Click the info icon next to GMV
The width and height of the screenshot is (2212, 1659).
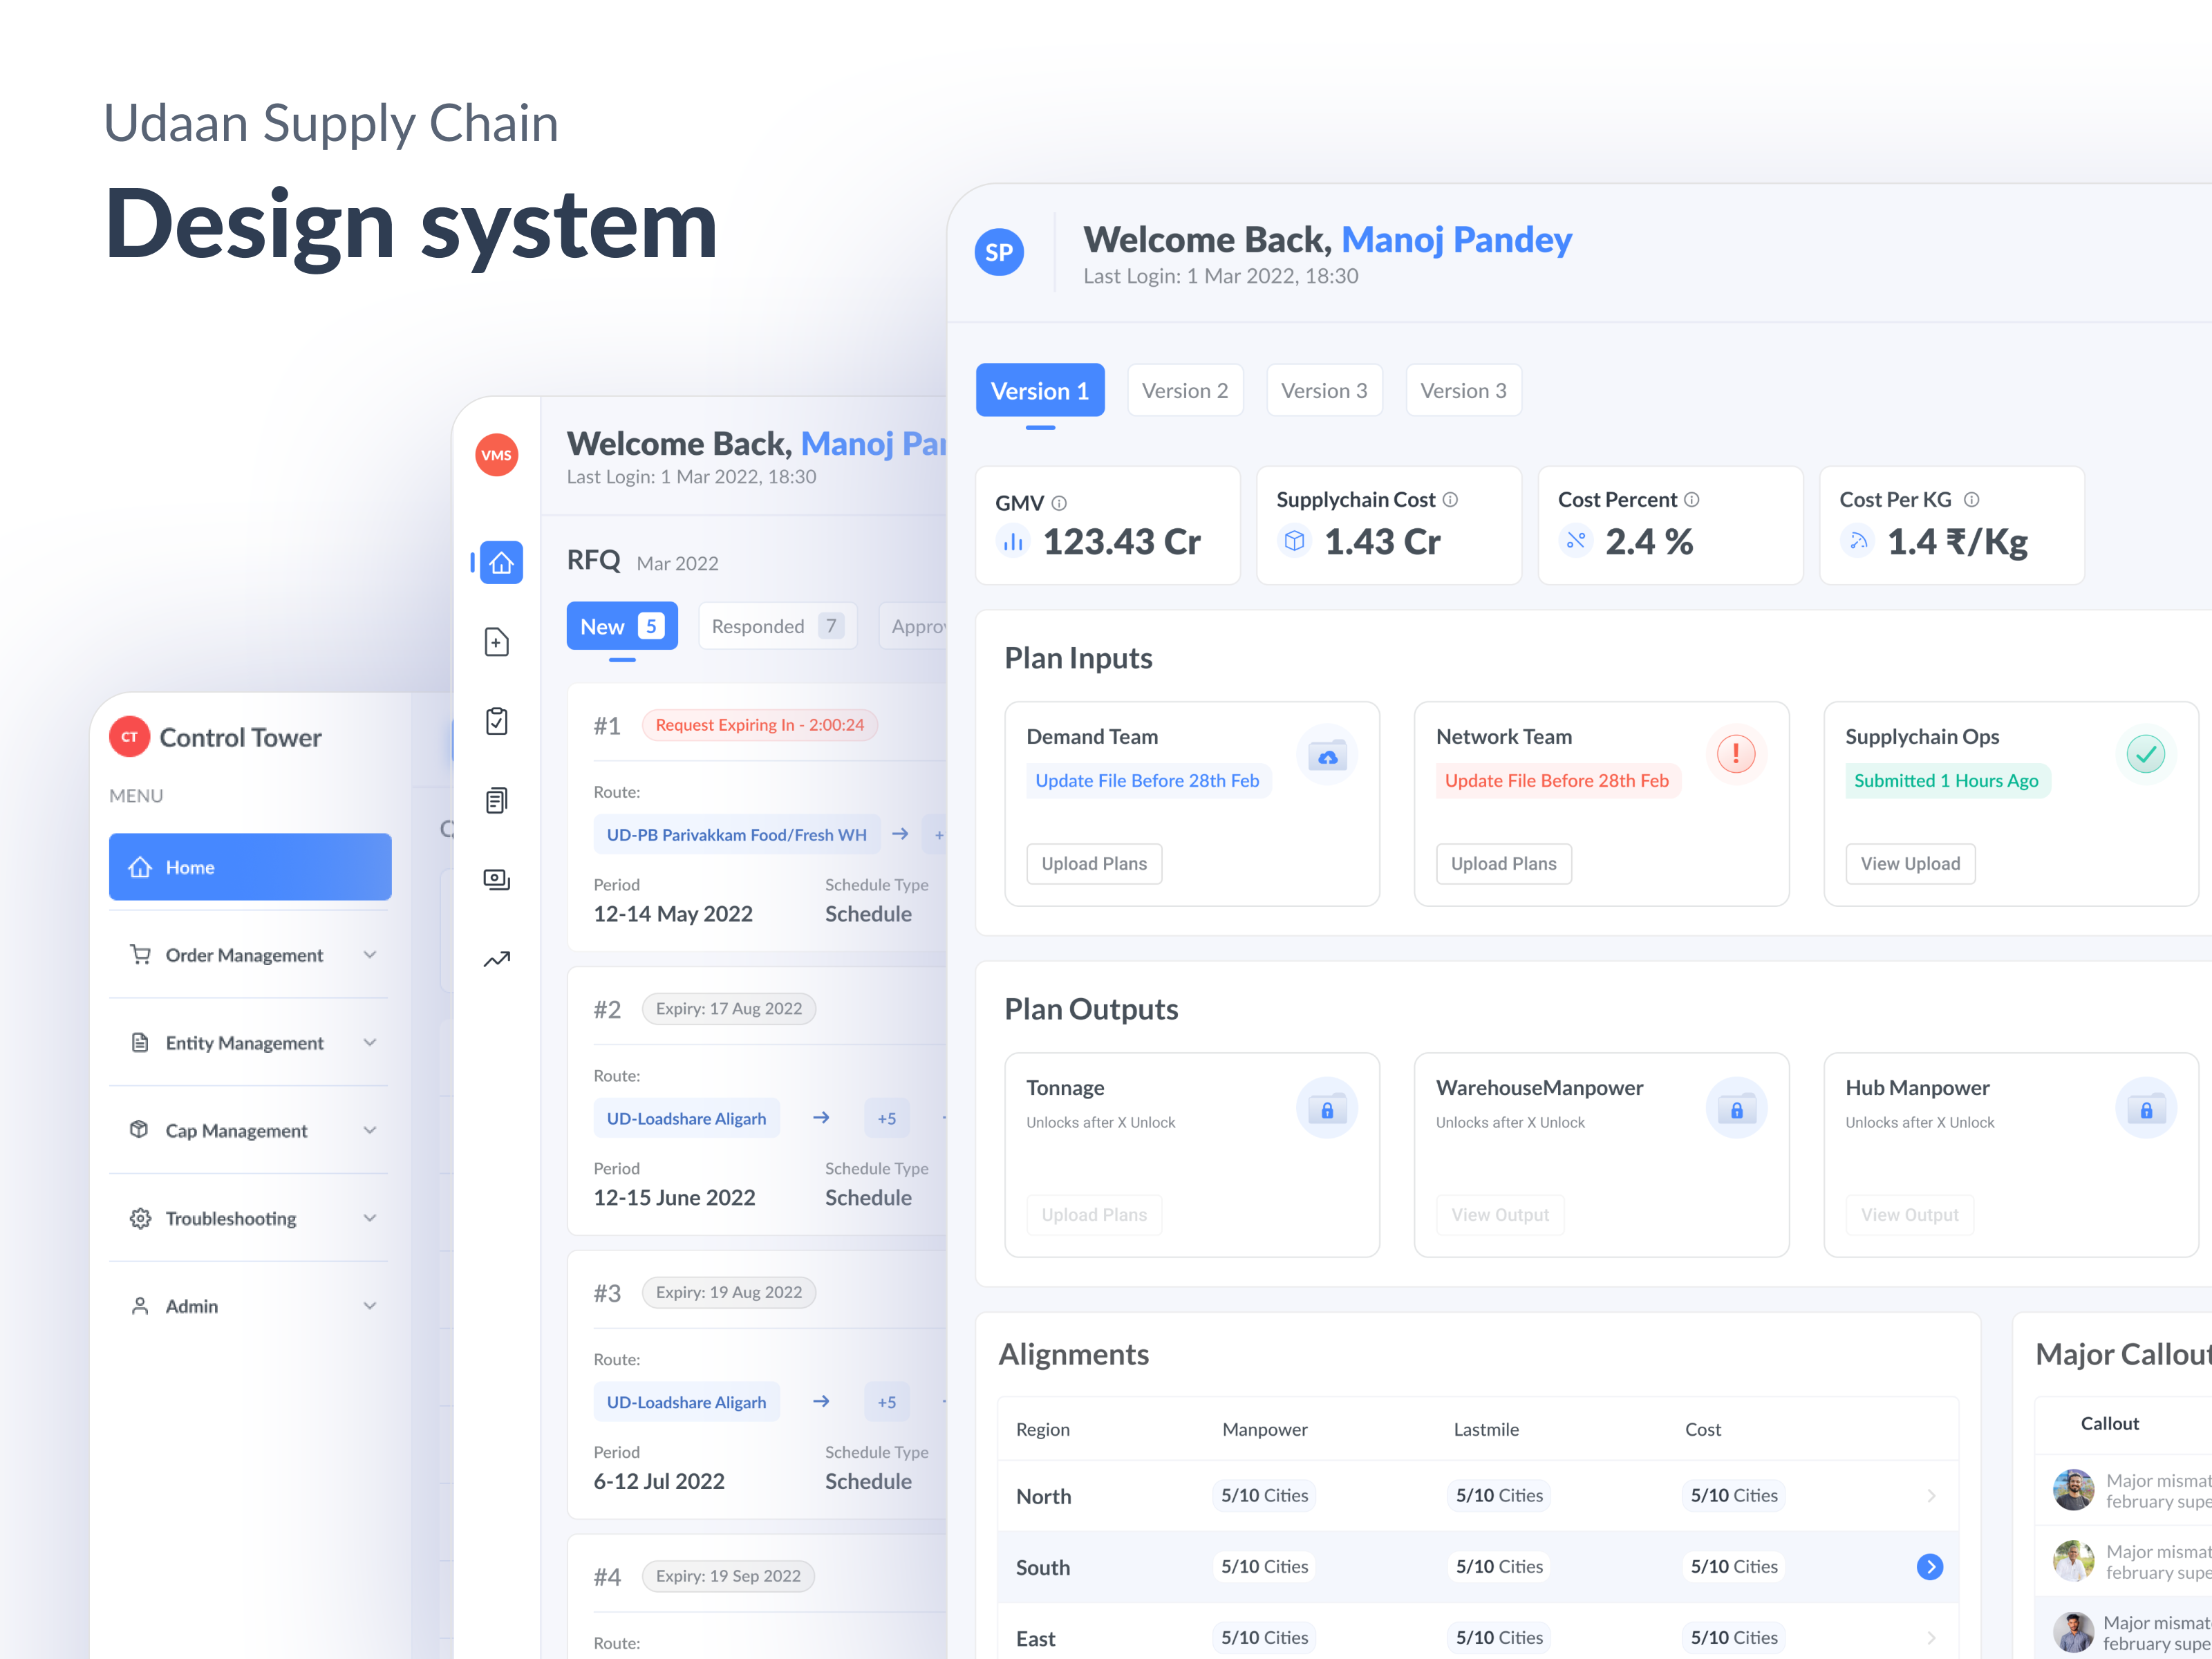pyautogui.click(x=1060, y=503)
